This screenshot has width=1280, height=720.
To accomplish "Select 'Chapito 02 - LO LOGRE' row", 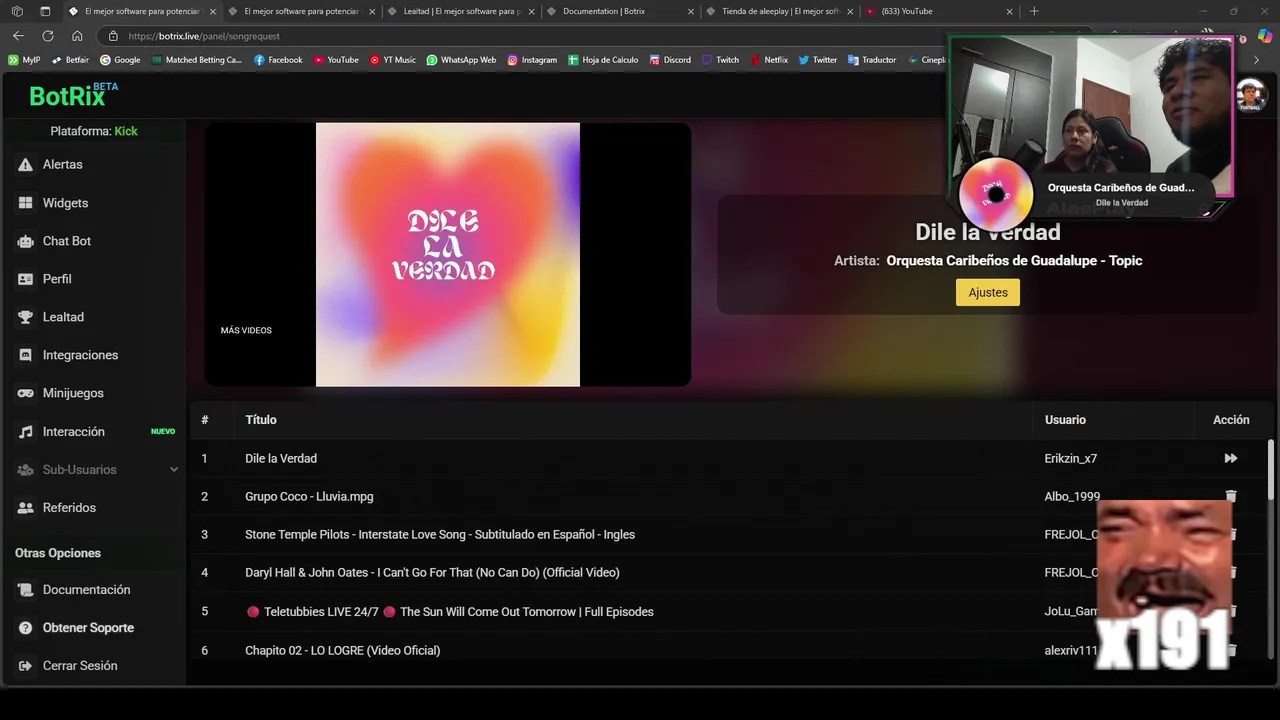I will coord(730,650).
